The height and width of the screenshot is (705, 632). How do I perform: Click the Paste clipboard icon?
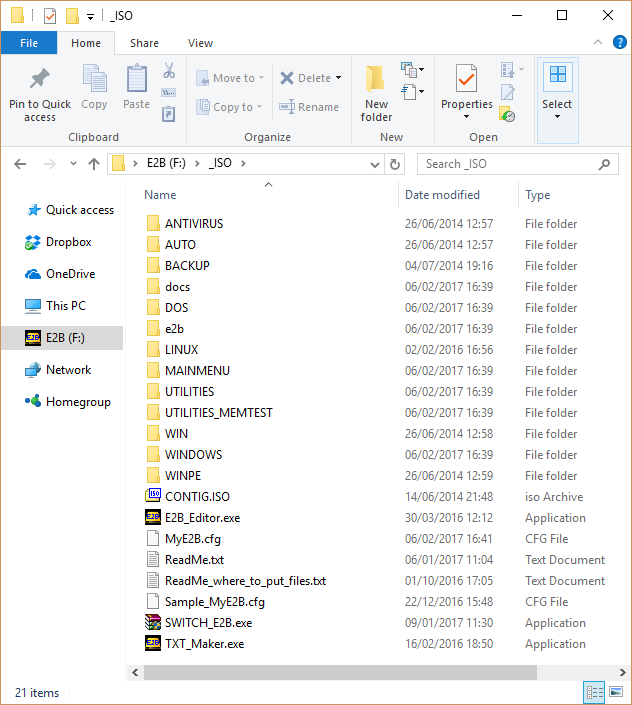point(137,78)
